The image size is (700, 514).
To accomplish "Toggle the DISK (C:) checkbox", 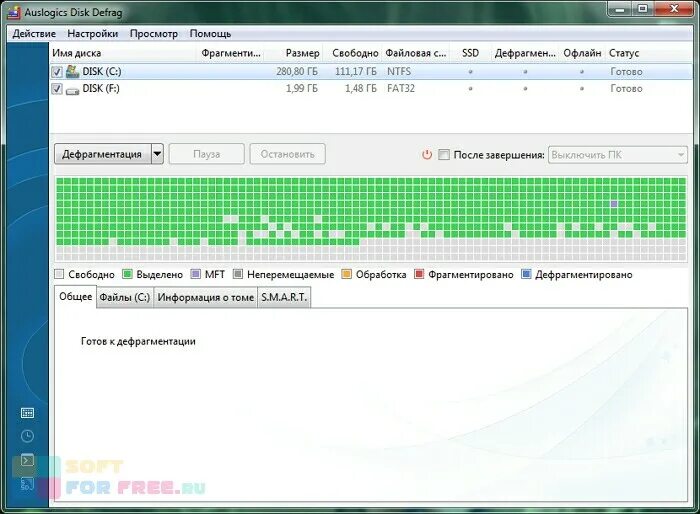I will point(57,71).
